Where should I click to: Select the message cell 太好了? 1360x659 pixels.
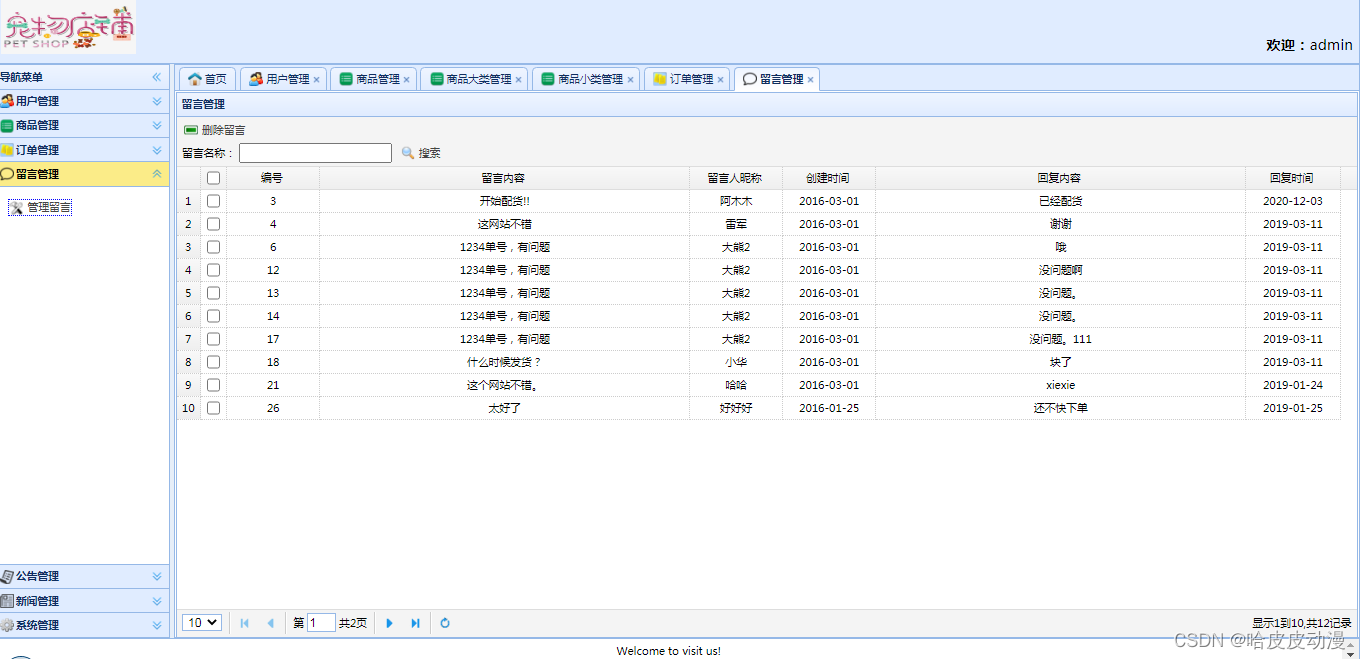click(504, 408)
